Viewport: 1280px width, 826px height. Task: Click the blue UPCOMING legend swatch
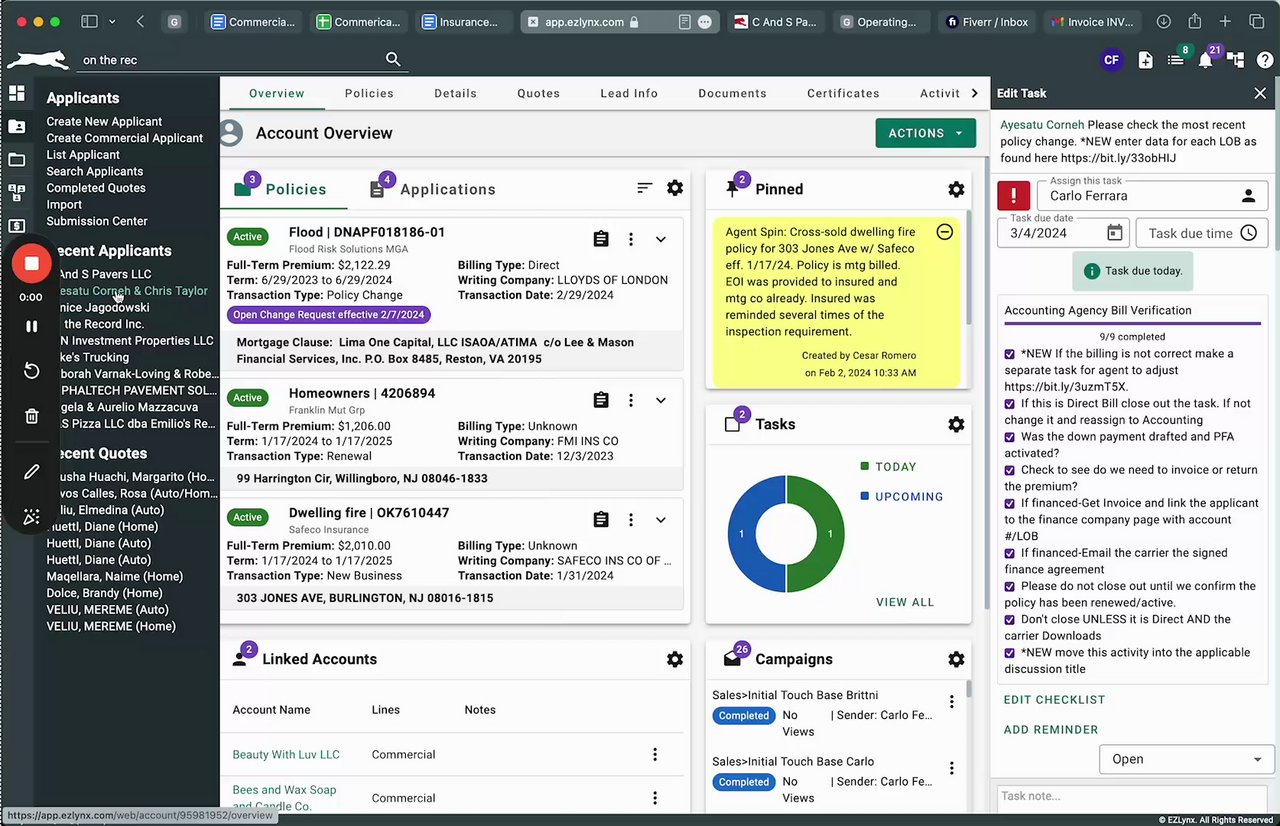tap(865, 496)
